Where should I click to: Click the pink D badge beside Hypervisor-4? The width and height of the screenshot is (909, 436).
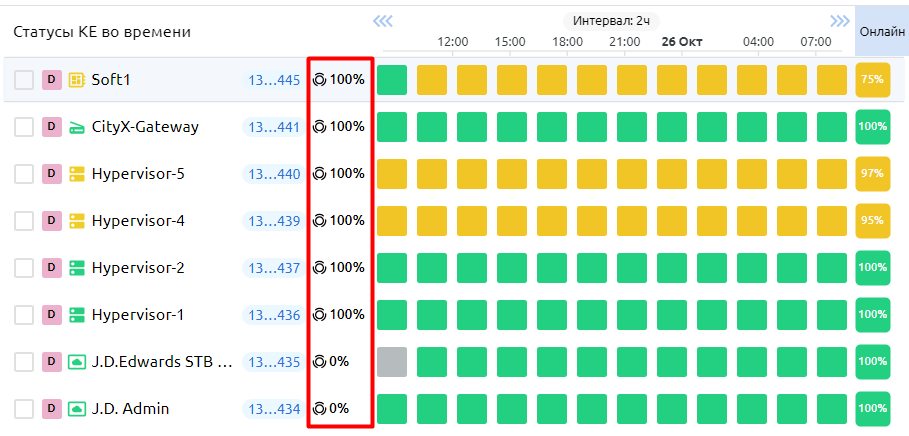click(x=52, y=221)
